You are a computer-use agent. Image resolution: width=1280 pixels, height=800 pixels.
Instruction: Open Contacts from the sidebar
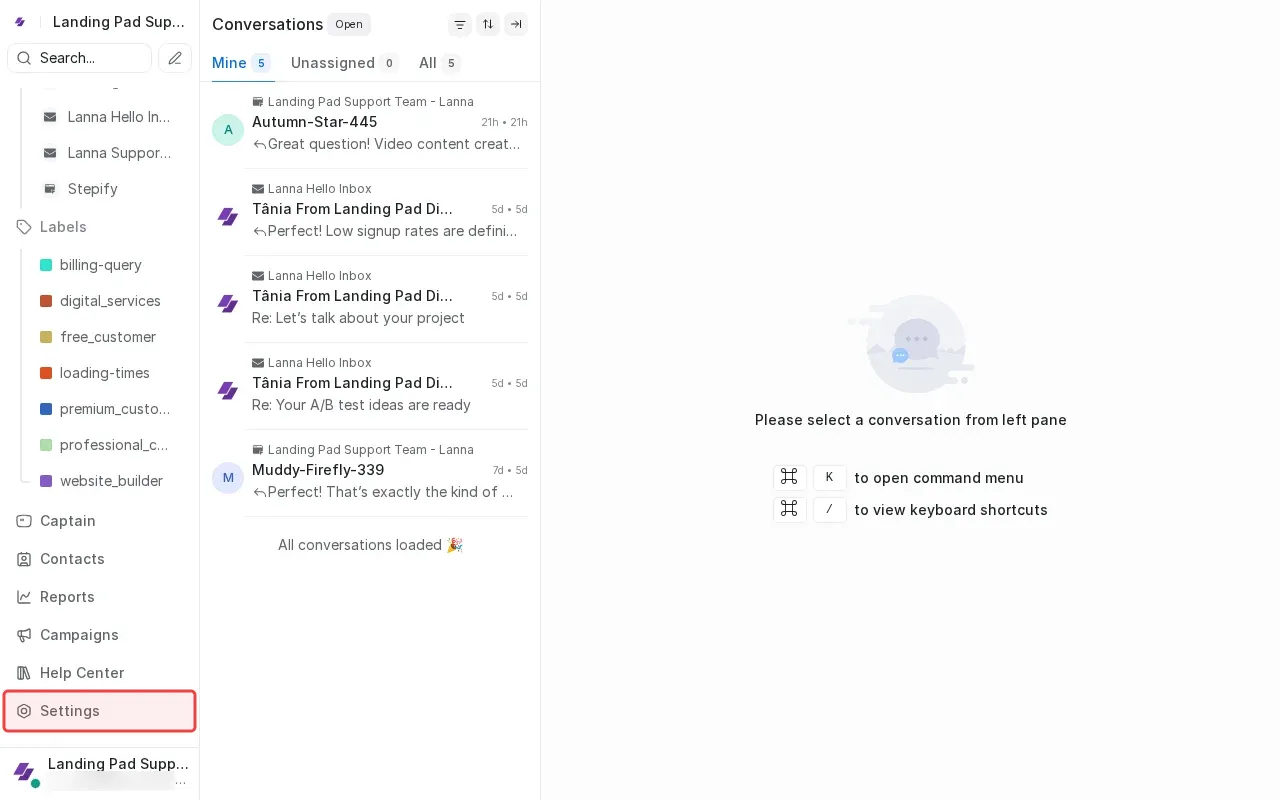[x=72, y=559]
